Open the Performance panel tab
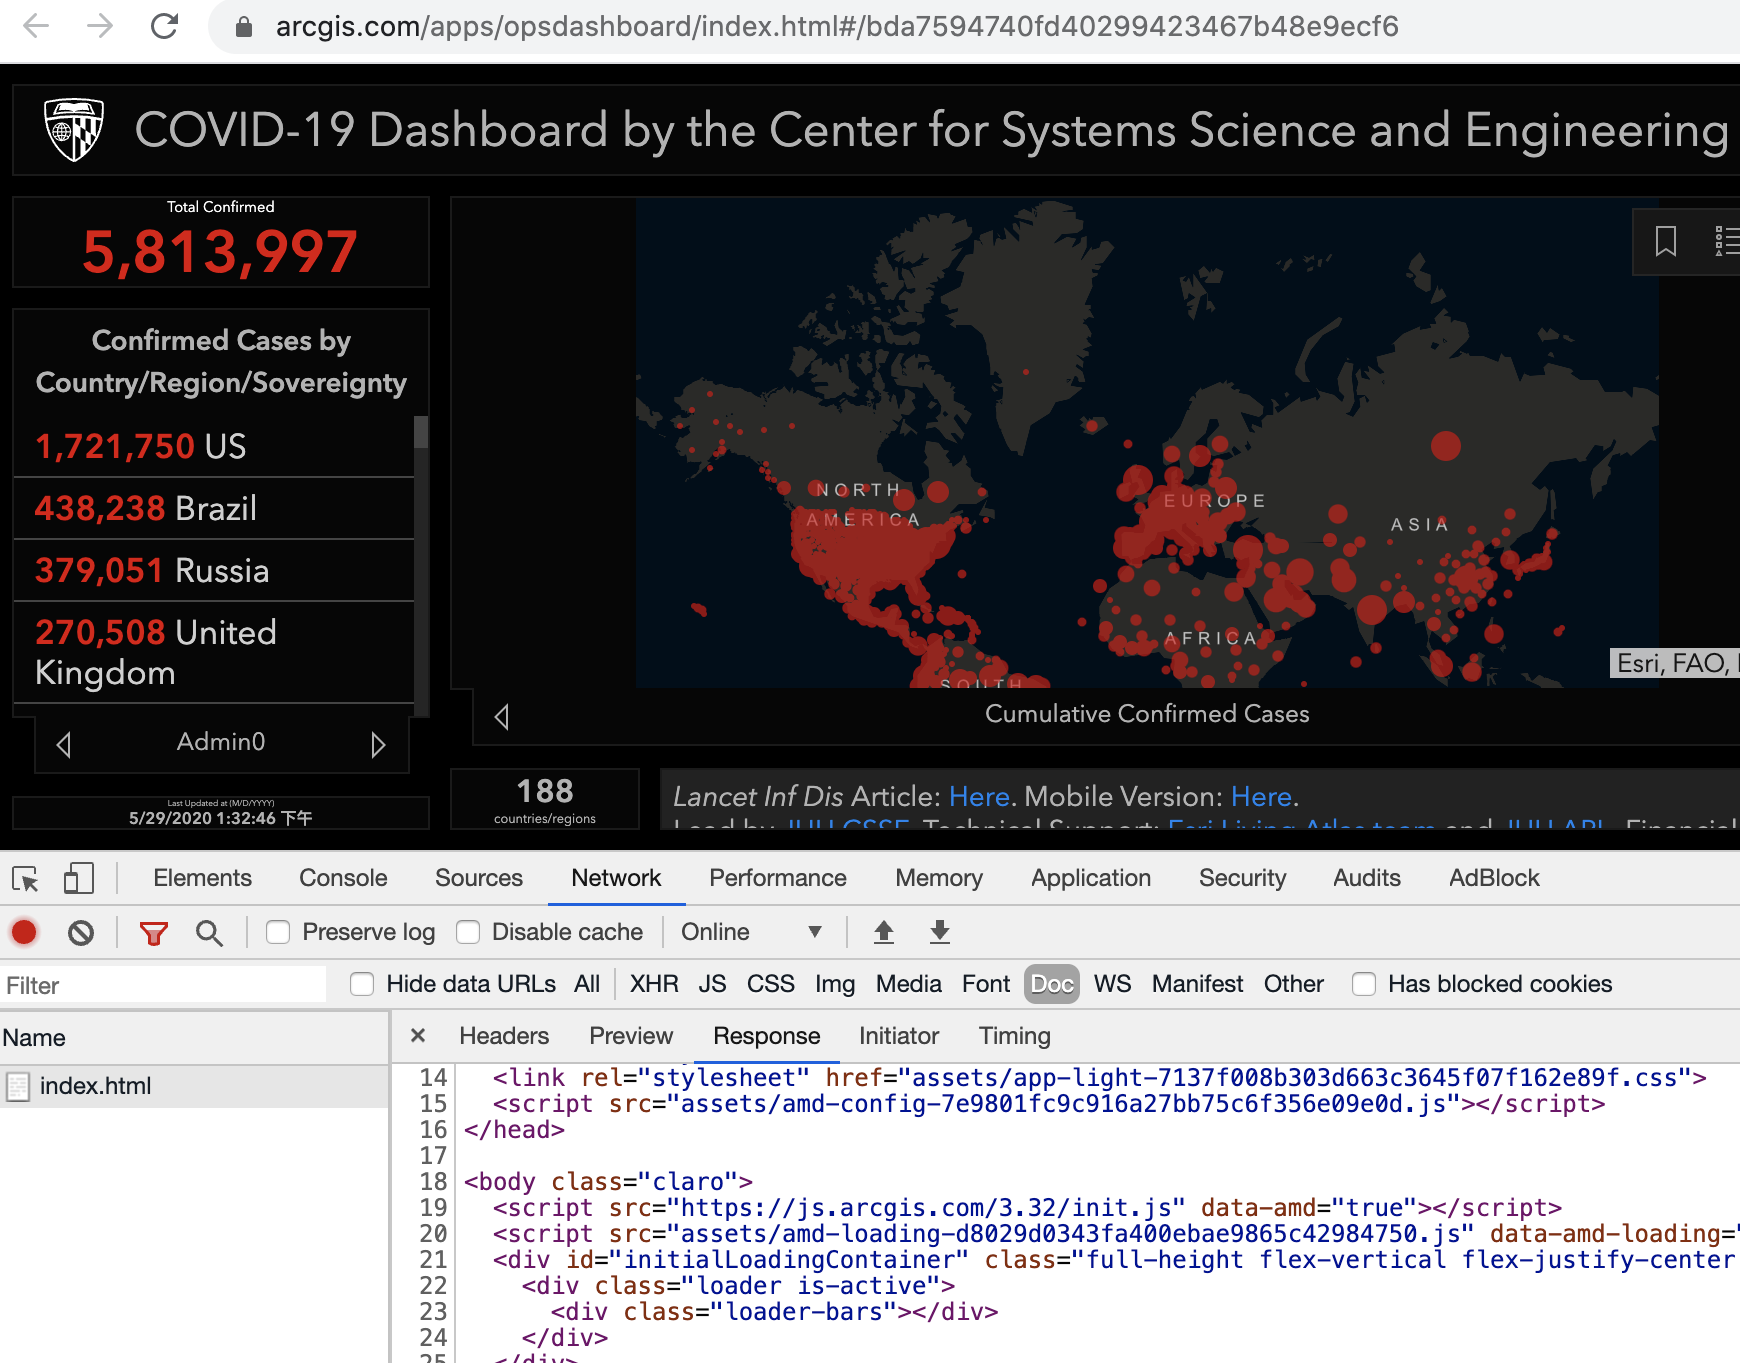Viewport: 1740px width, 1363px height. tap(778, 878)
